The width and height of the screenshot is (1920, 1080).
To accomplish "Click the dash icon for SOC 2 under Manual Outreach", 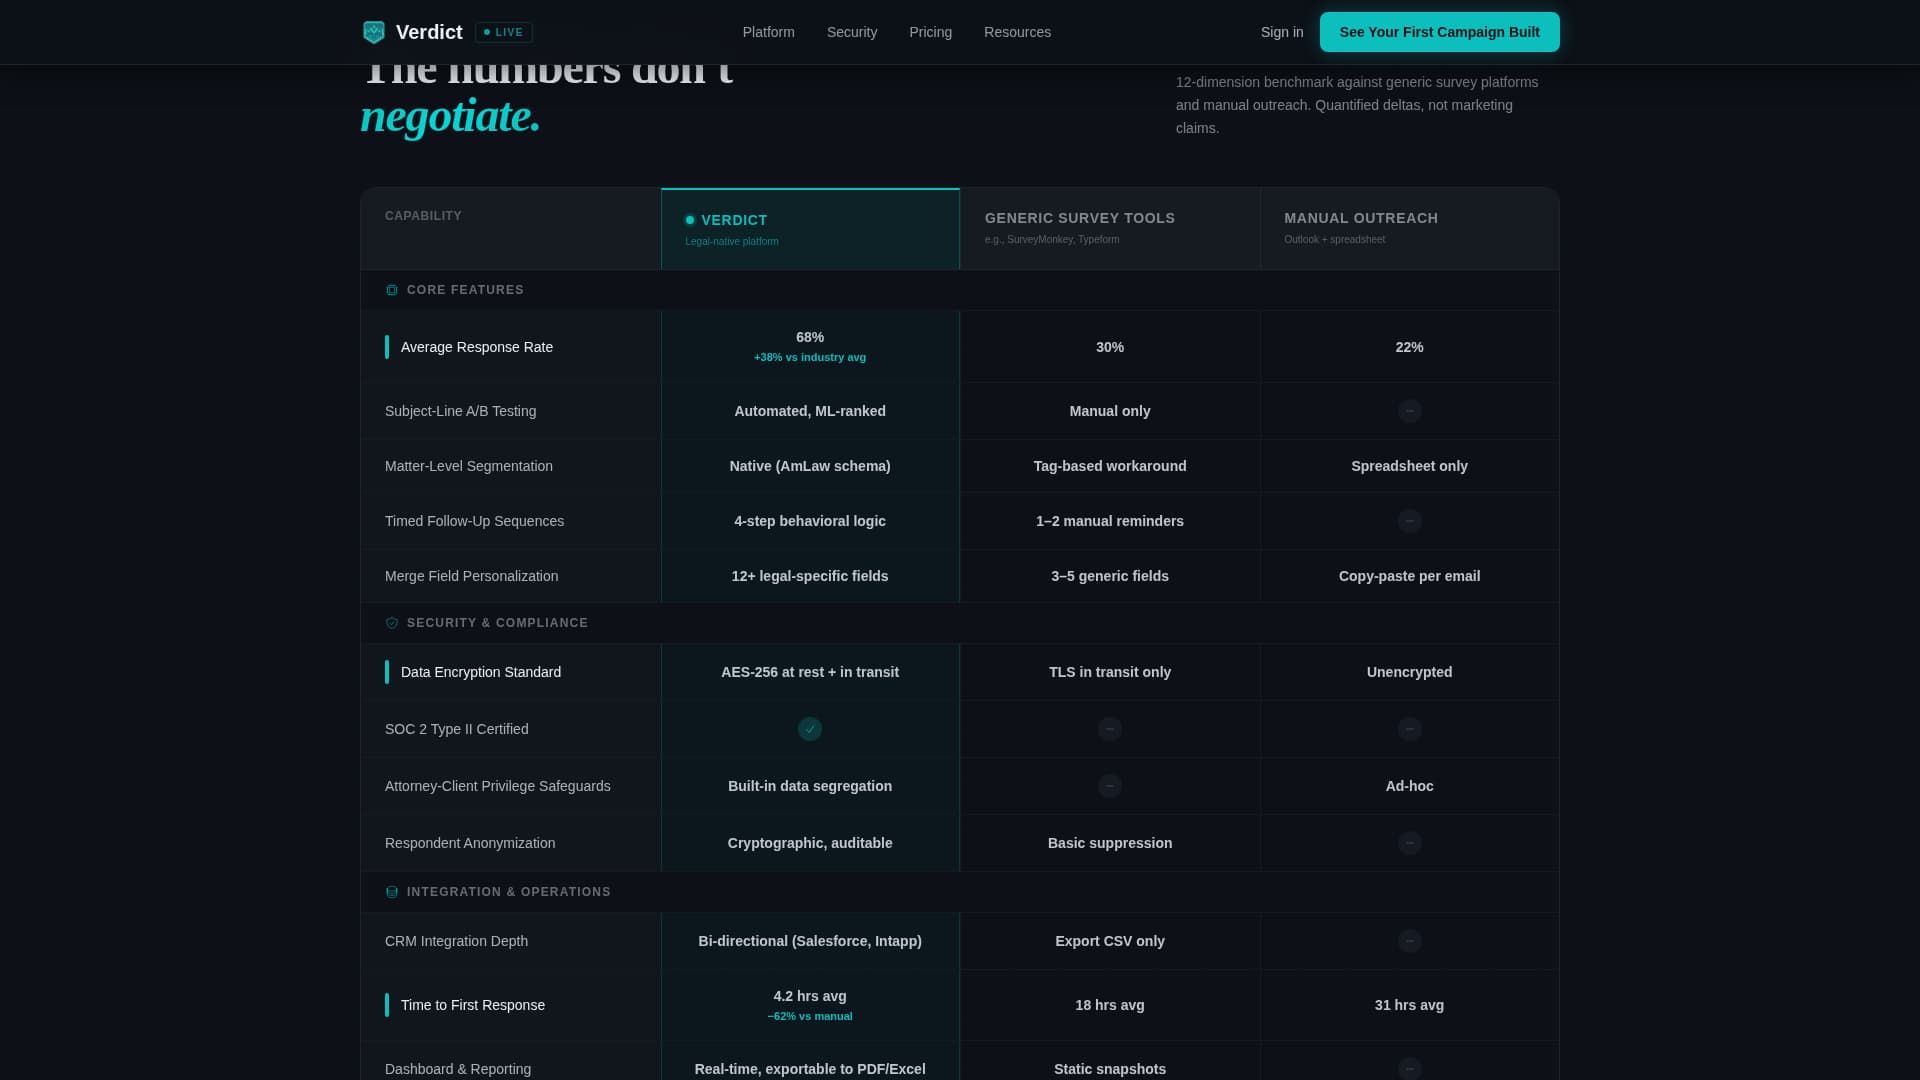I will point(1410,729).
